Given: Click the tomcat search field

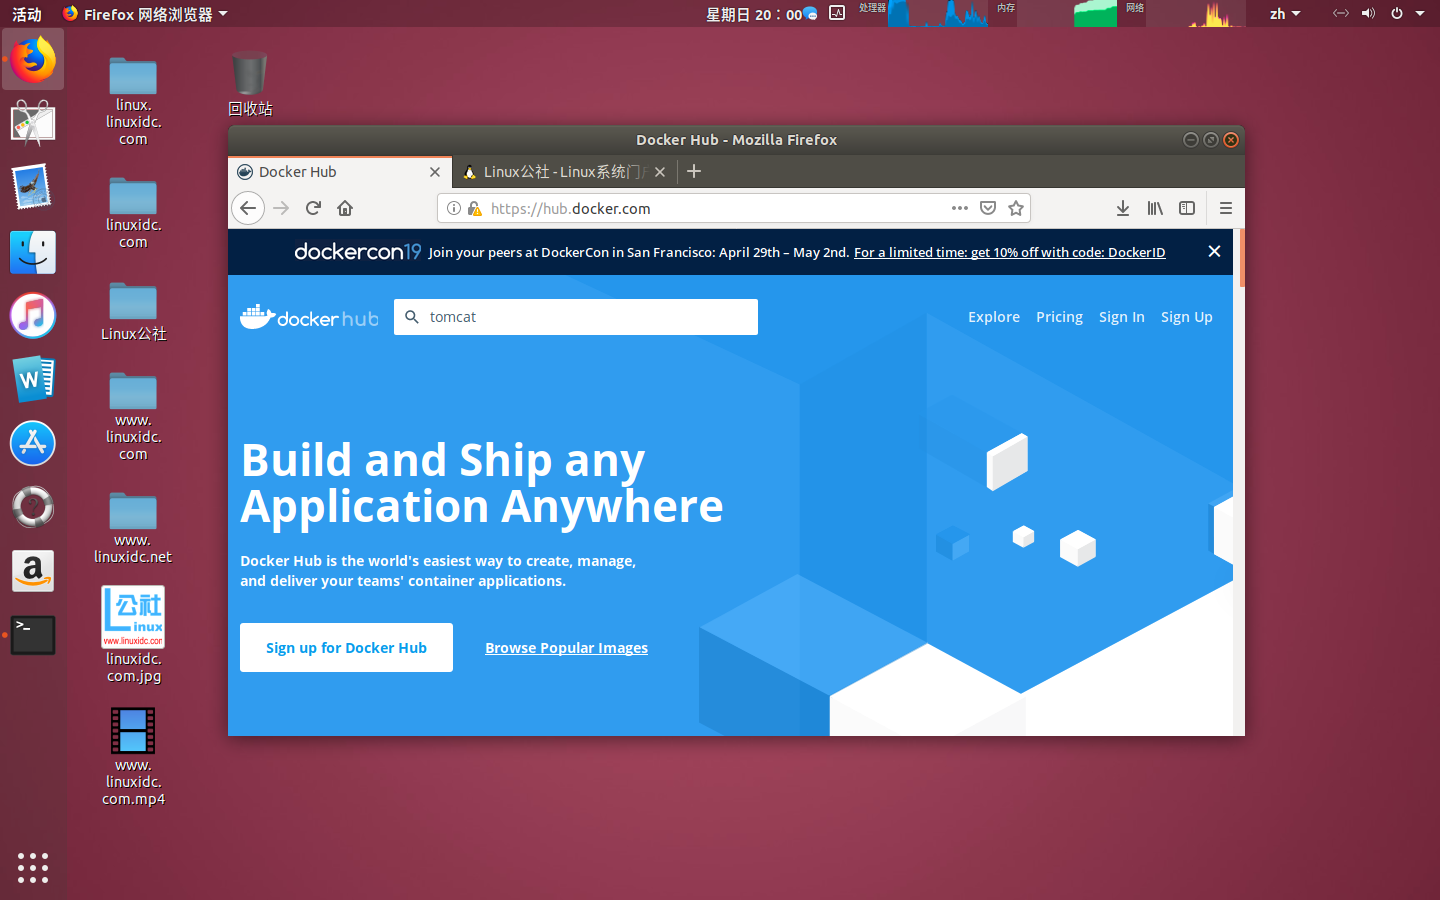Looking at the screenshot, I should (576, 317).
